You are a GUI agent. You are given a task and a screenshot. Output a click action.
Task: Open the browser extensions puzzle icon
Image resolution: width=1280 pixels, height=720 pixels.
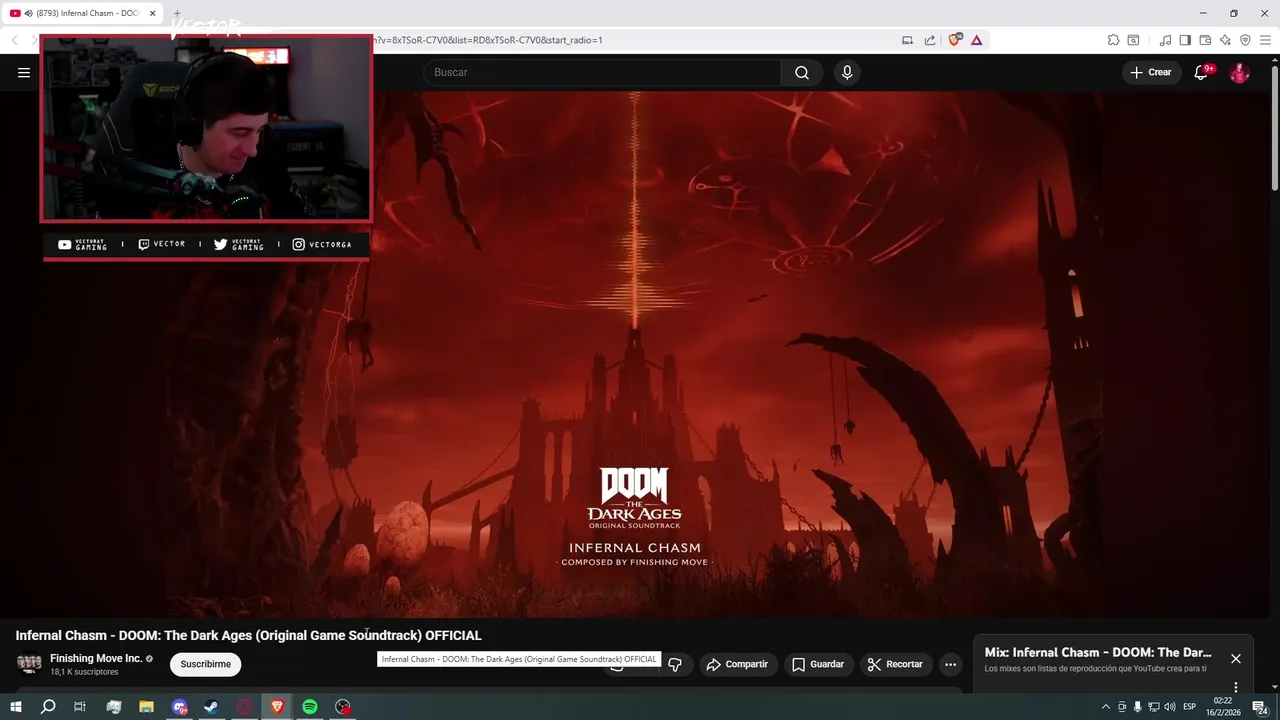coord(1113,40)
